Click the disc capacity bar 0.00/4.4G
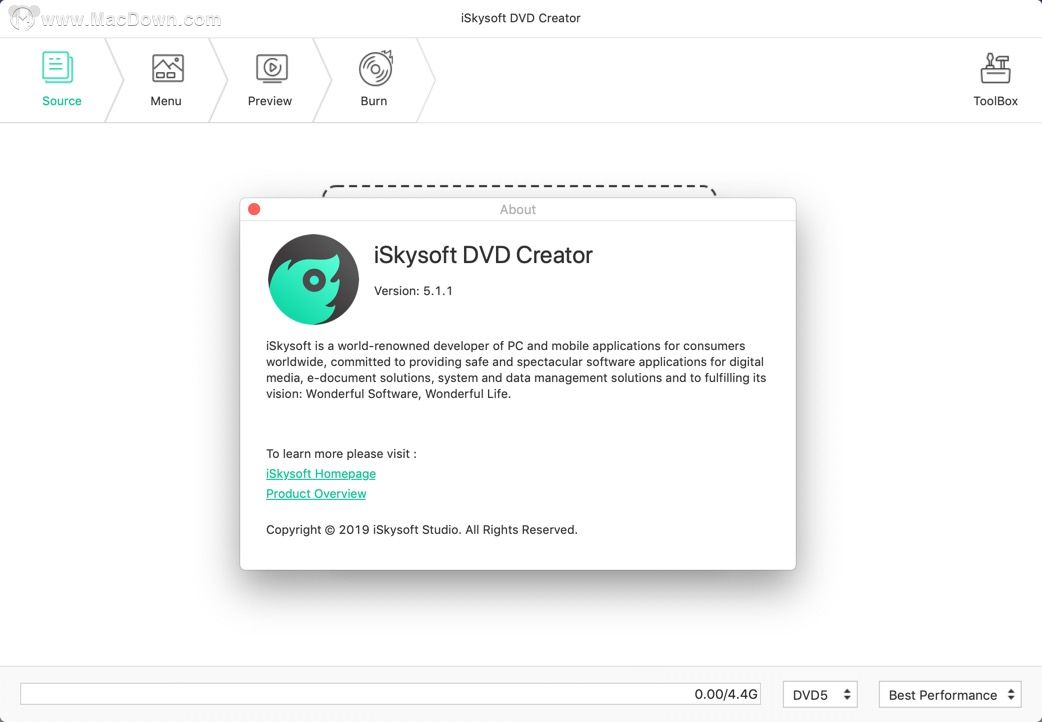 click(x=391, y=694)
